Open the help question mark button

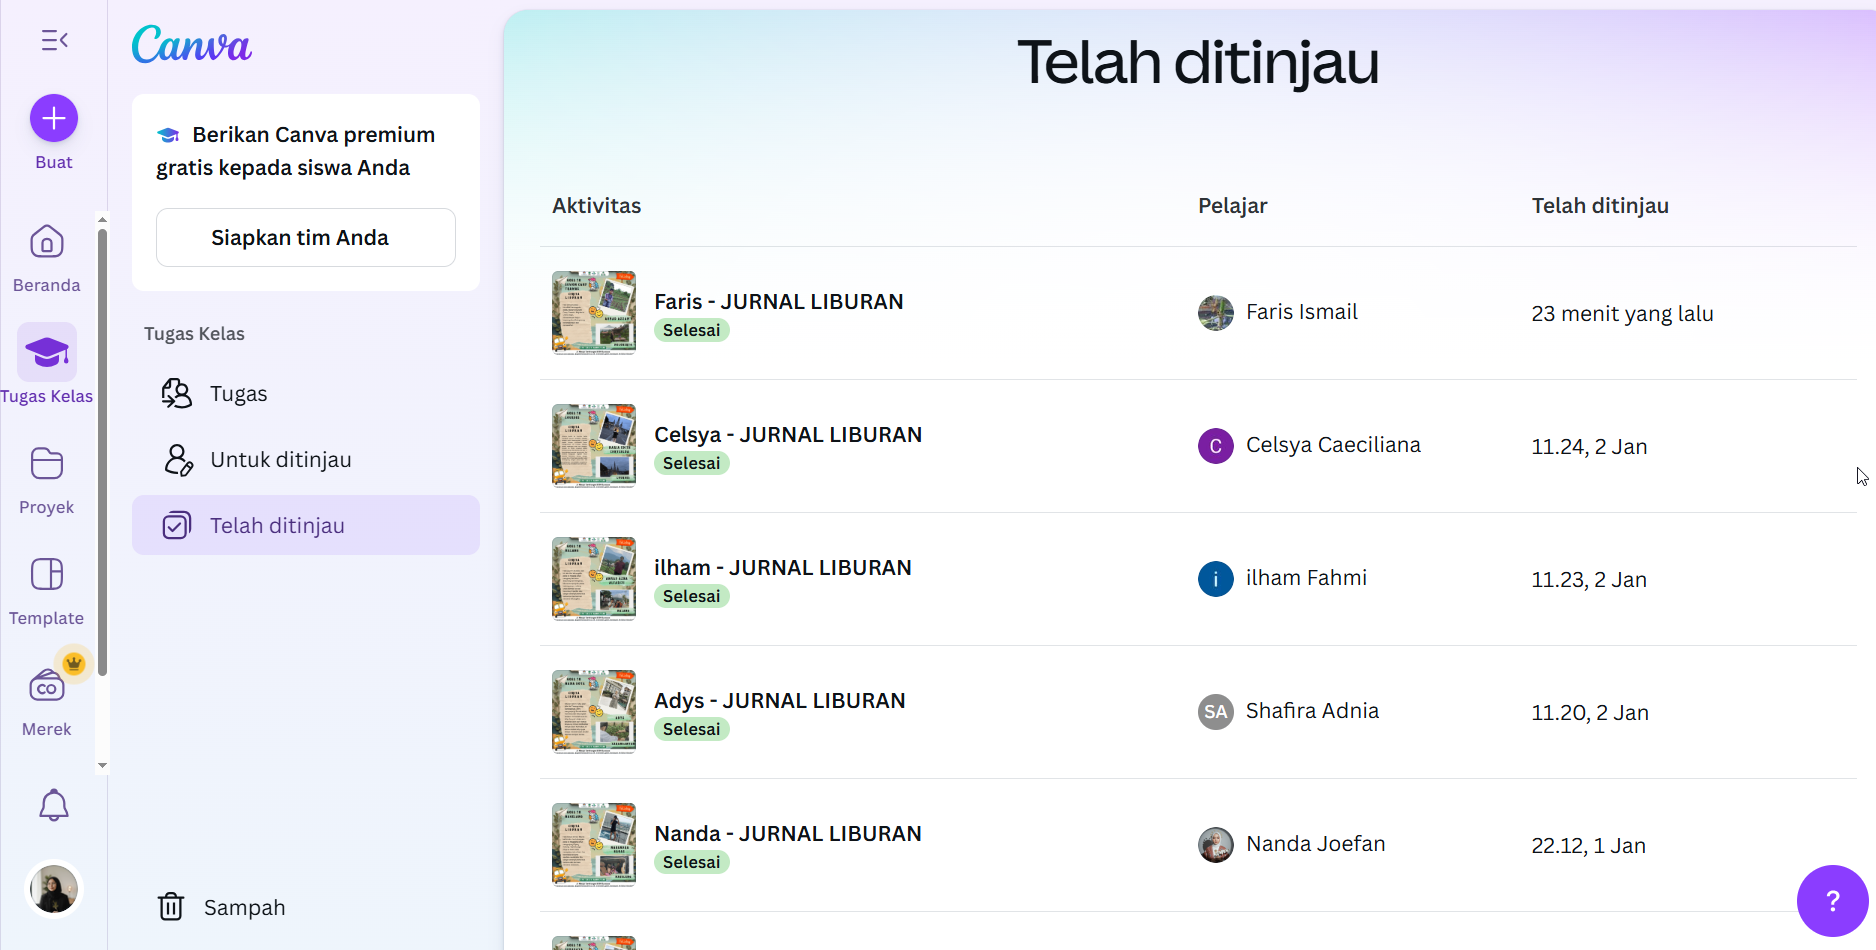coord(1832,901)
